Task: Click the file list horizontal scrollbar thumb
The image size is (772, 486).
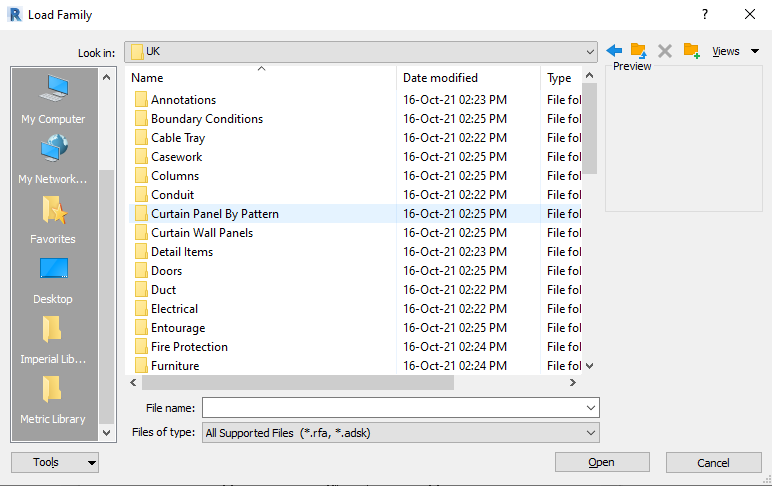Action: coord(298,383)
